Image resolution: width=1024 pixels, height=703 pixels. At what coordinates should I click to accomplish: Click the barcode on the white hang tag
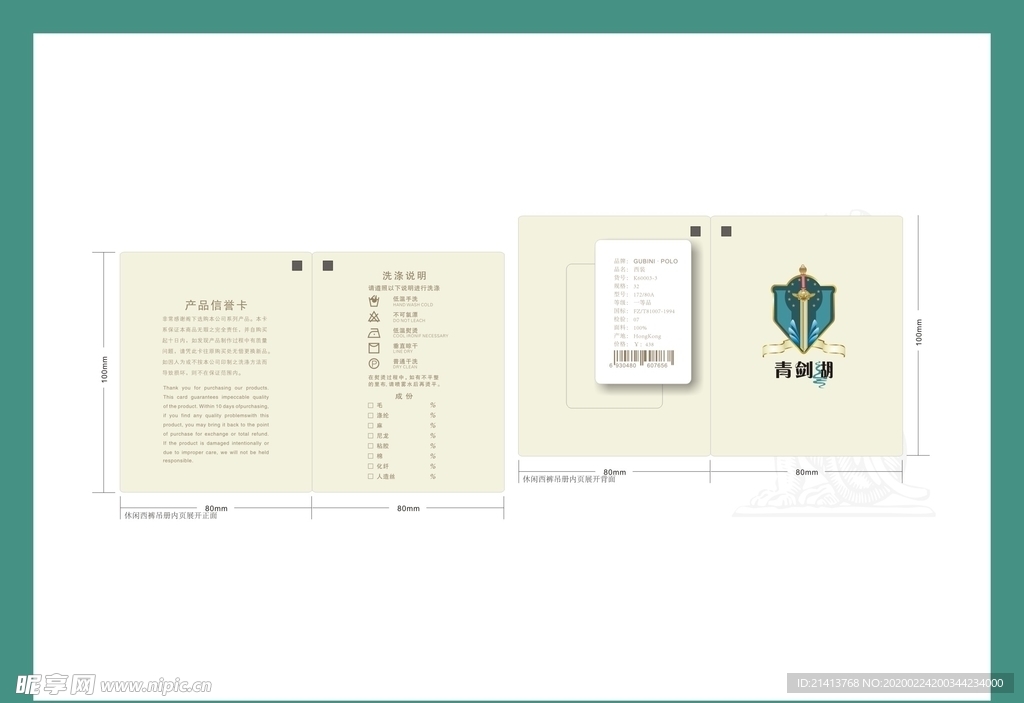point(643,357)
